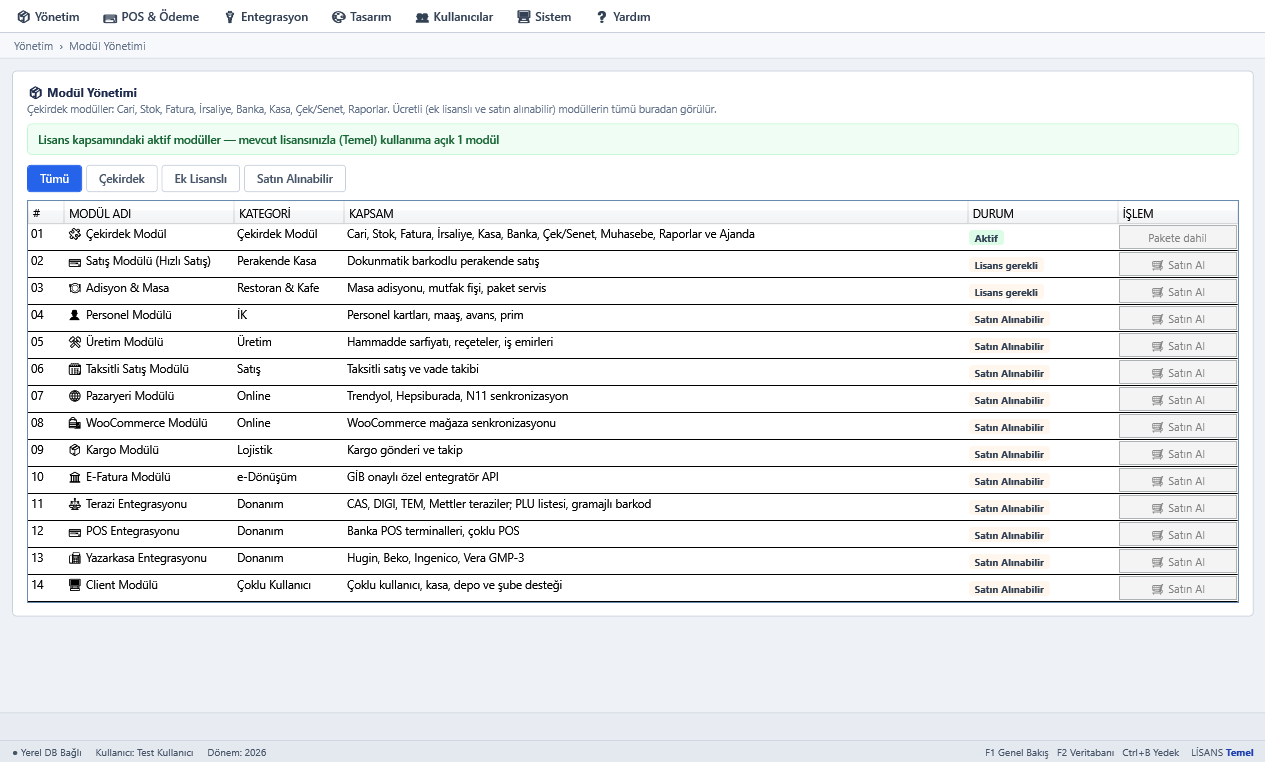Click the E-Fatura Modülü bank icon
The height and width of the screenshot is (762, 1265).
[75, 477]
